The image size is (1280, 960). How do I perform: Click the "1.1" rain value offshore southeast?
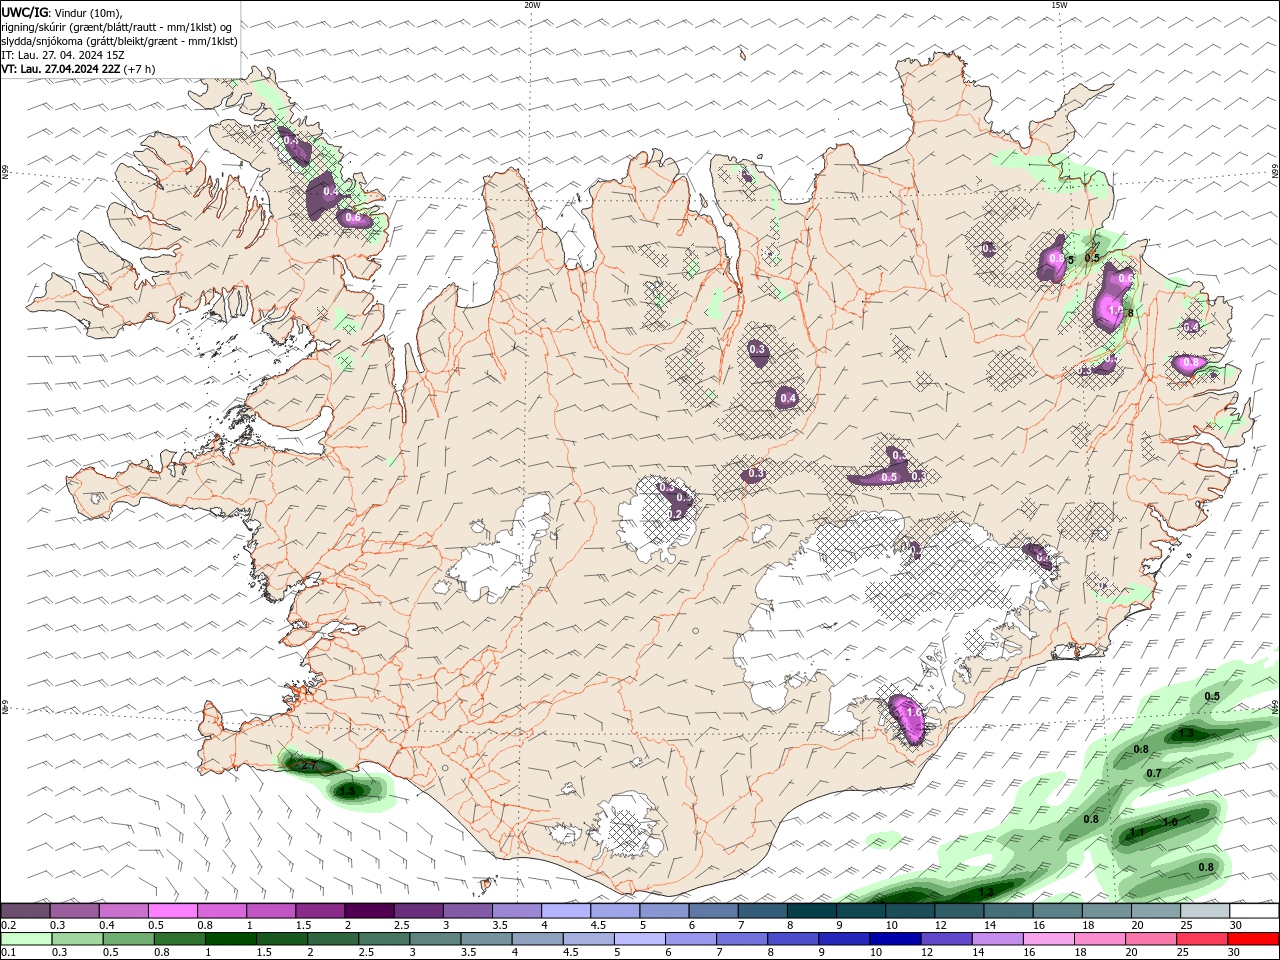1137,832
